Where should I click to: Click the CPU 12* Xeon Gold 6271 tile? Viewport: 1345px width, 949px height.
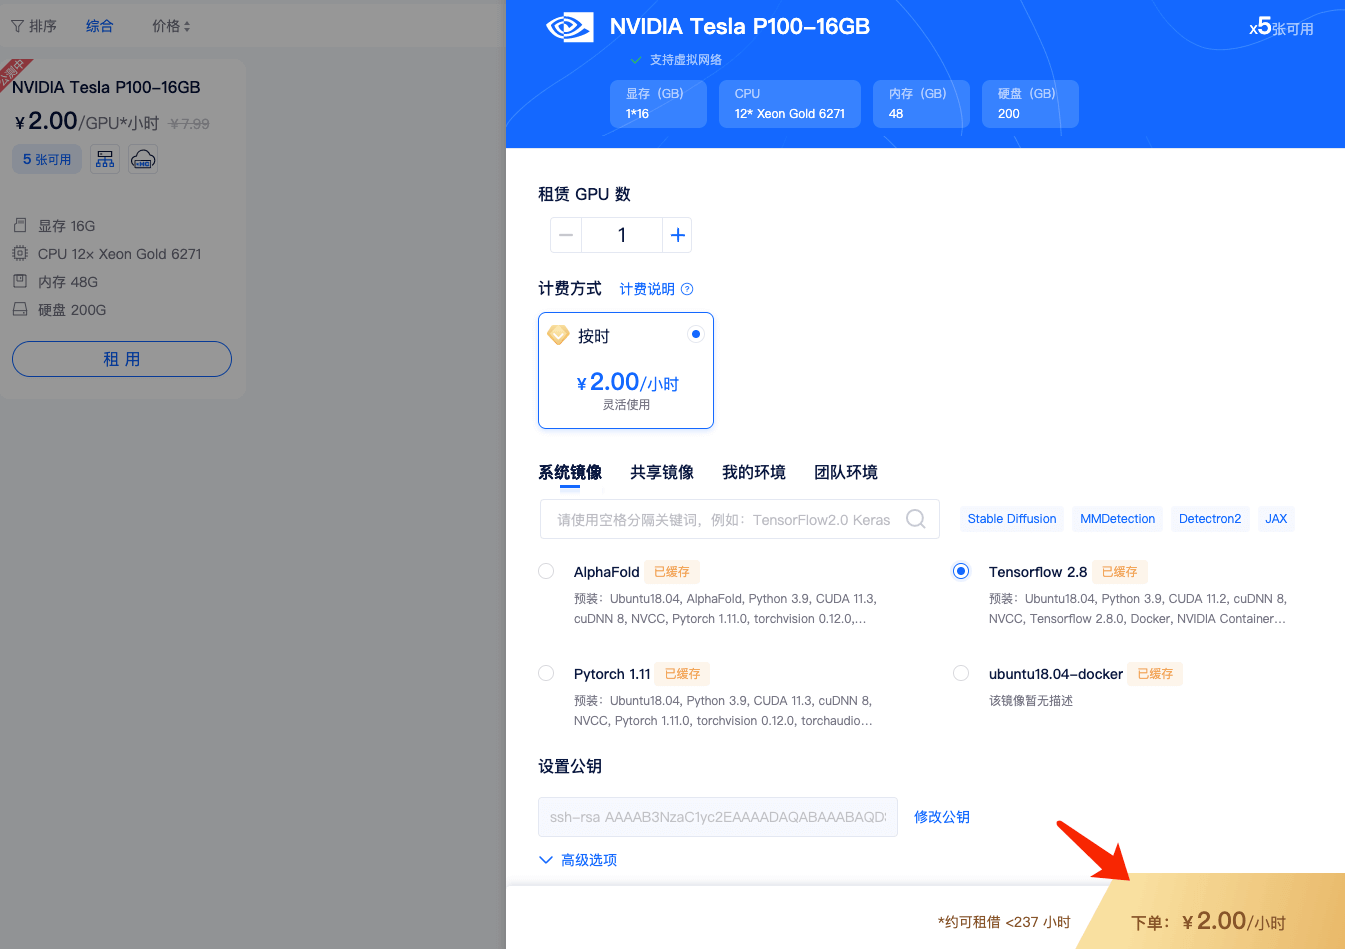(790, 104)
